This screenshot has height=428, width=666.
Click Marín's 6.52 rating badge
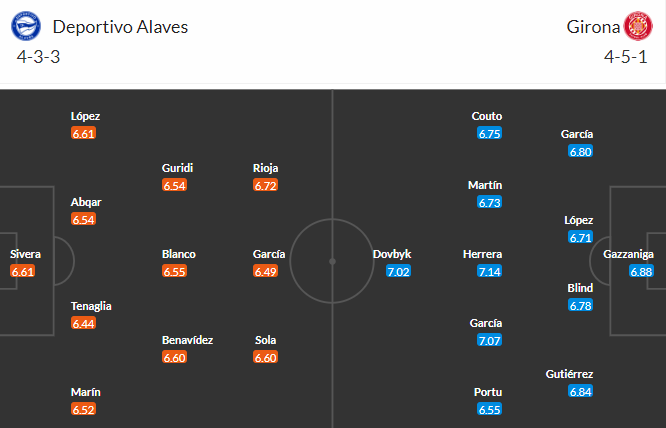point(84,409)
